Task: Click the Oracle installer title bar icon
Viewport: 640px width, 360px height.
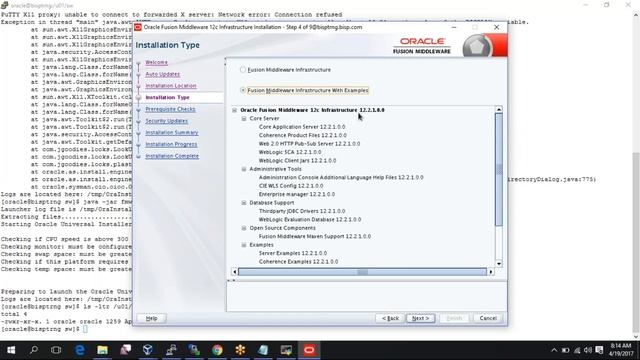Action: point(138,27)
